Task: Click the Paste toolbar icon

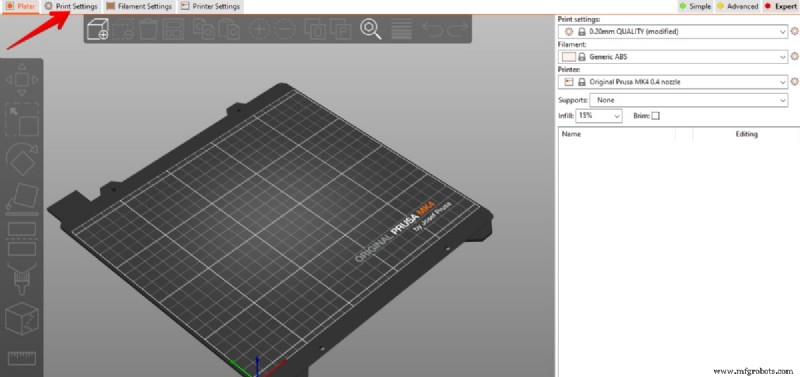Action: [x=229, y=29]
